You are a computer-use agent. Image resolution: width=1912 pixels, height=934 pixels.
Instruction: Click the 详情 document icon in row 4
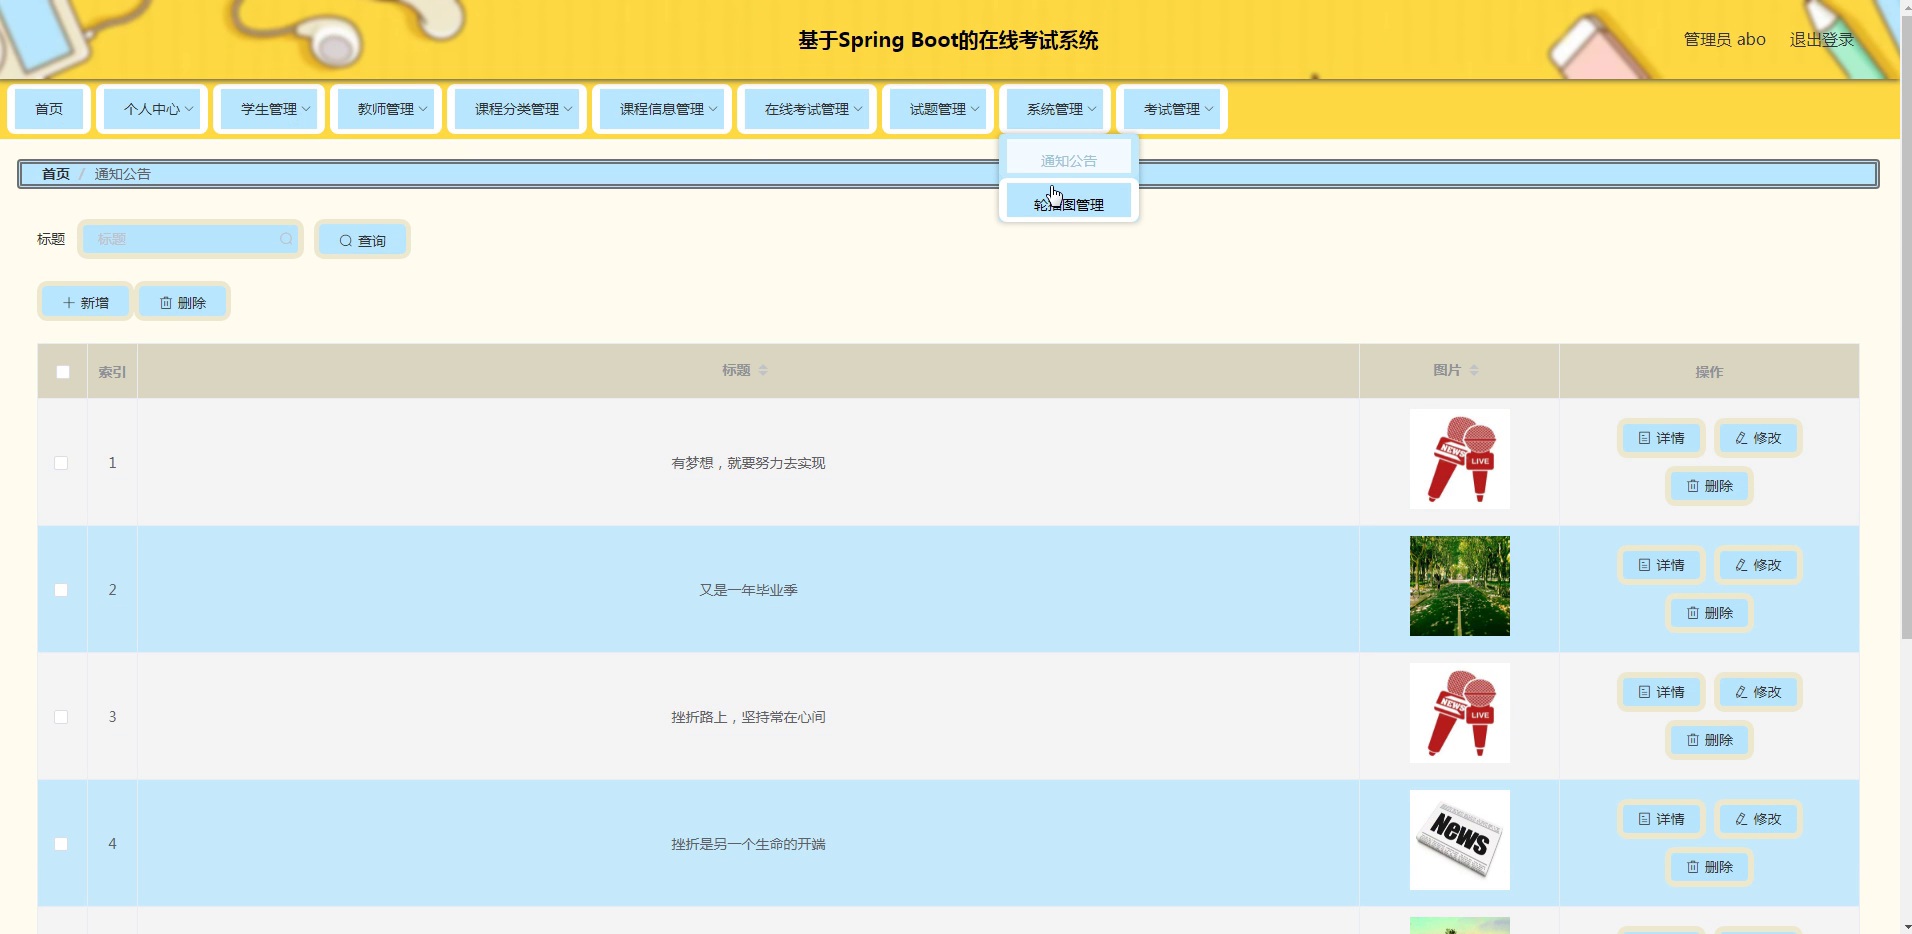coord(1644,819)
